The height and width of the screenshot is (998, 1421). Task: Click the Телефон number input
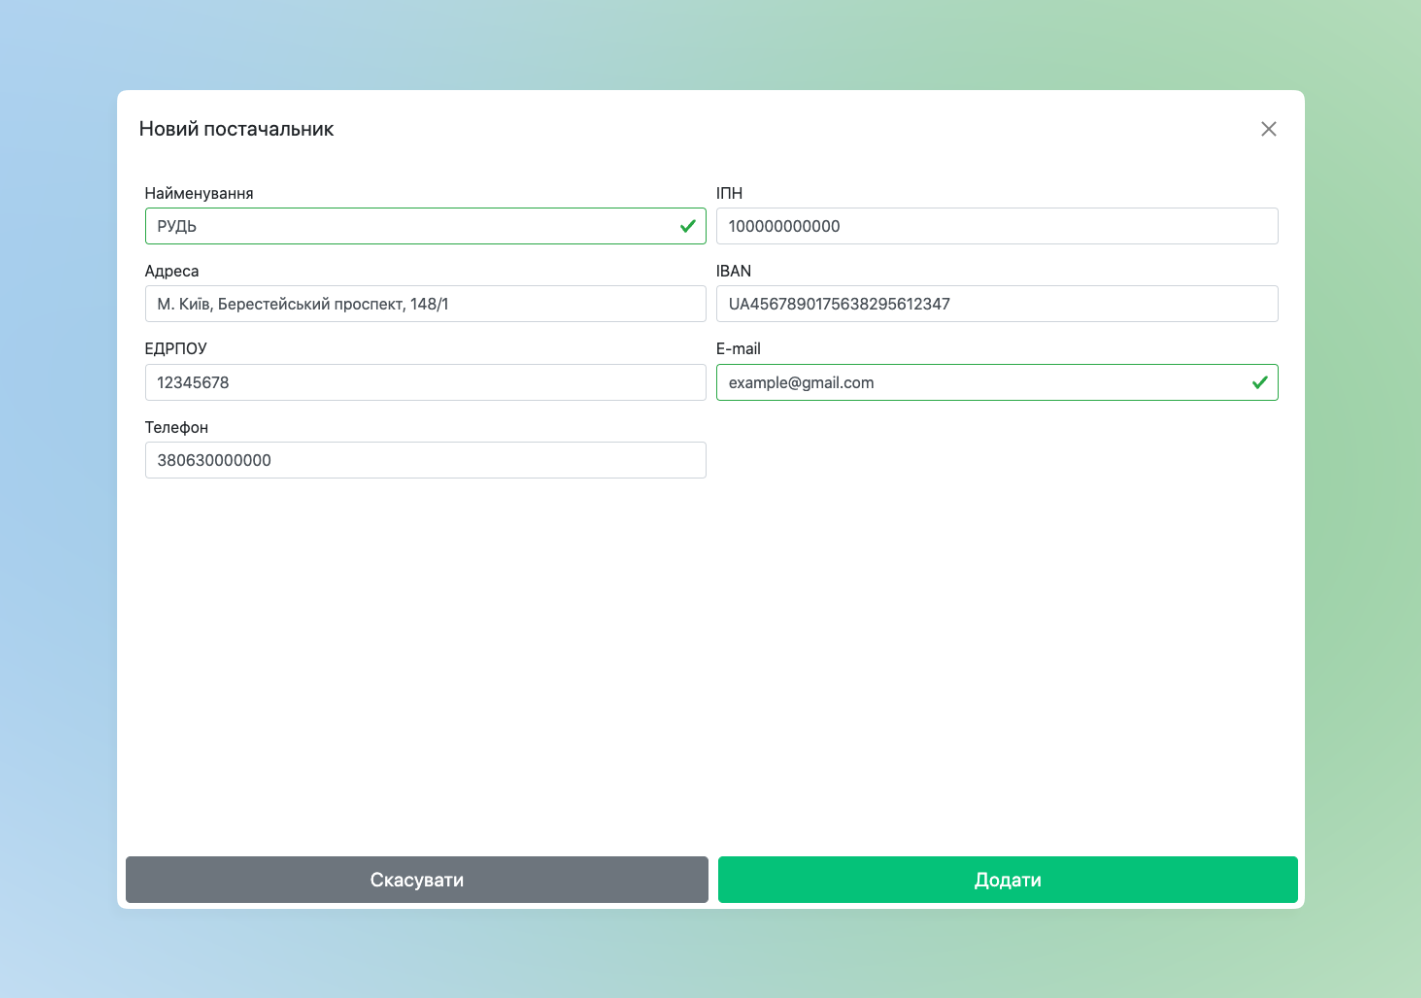point(425,460)
